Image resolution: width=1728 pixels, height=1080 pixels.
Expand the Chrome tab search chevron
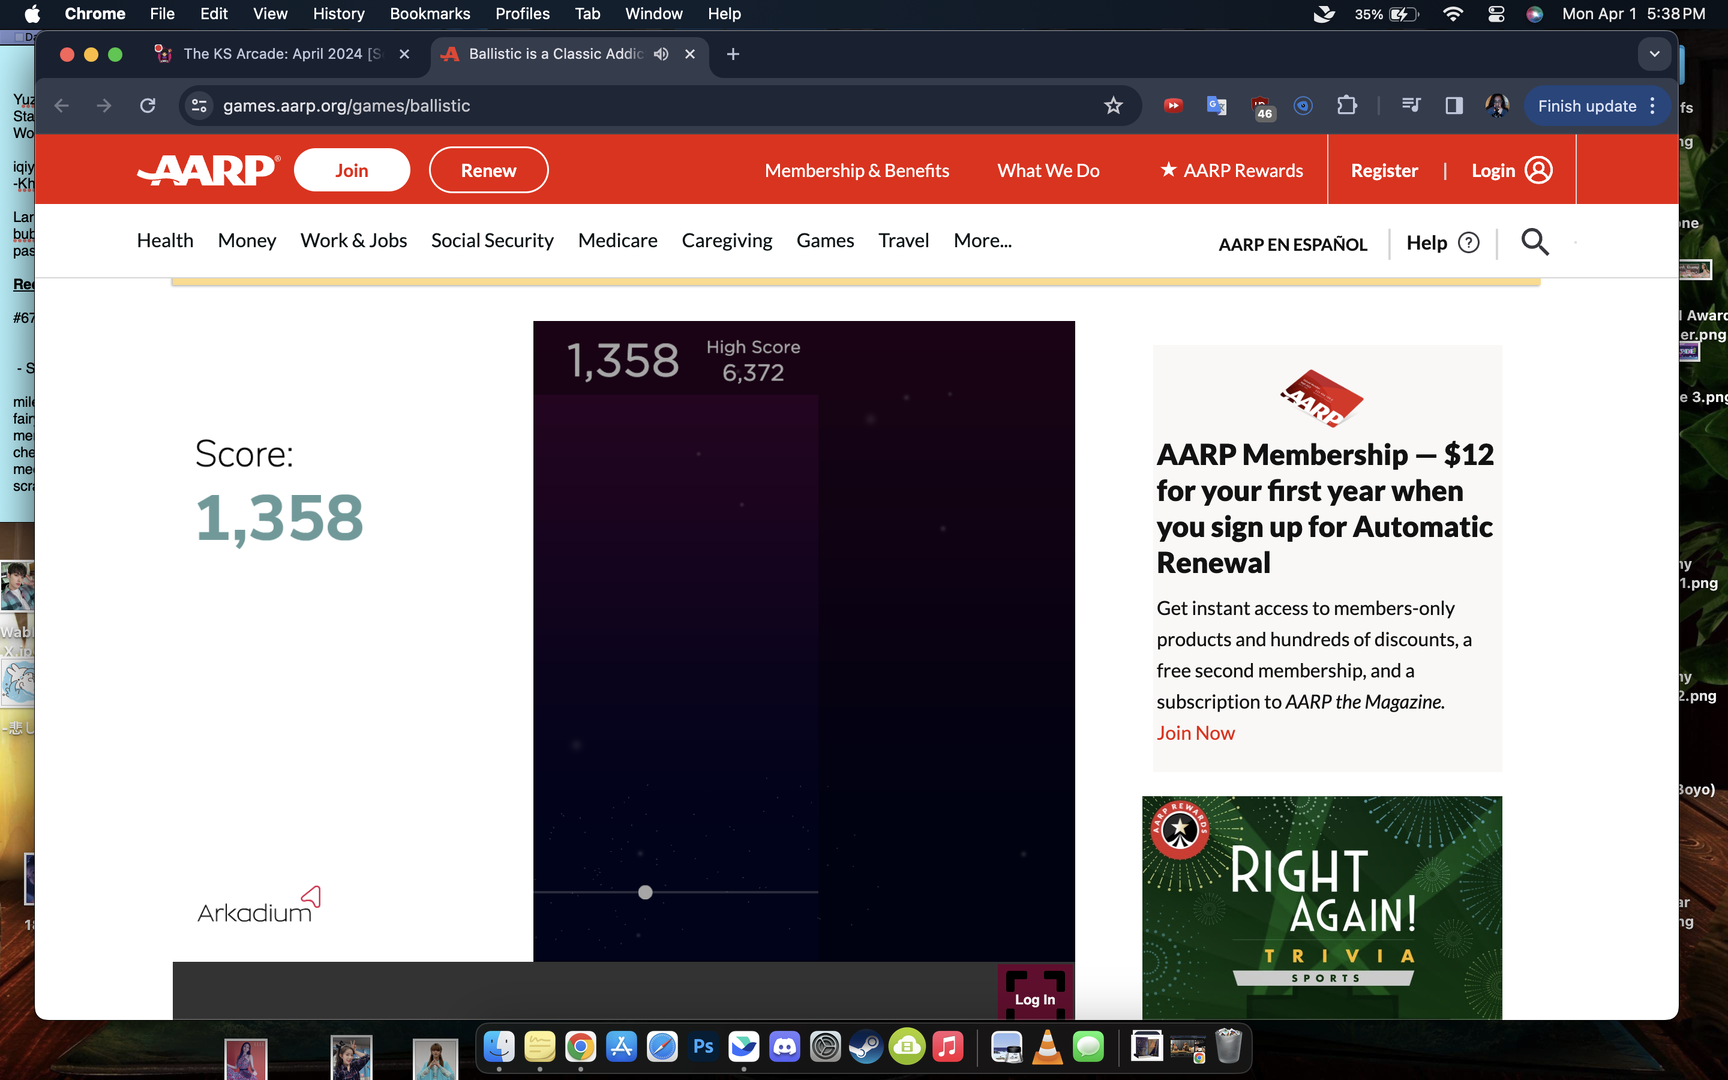(1655, 54)
